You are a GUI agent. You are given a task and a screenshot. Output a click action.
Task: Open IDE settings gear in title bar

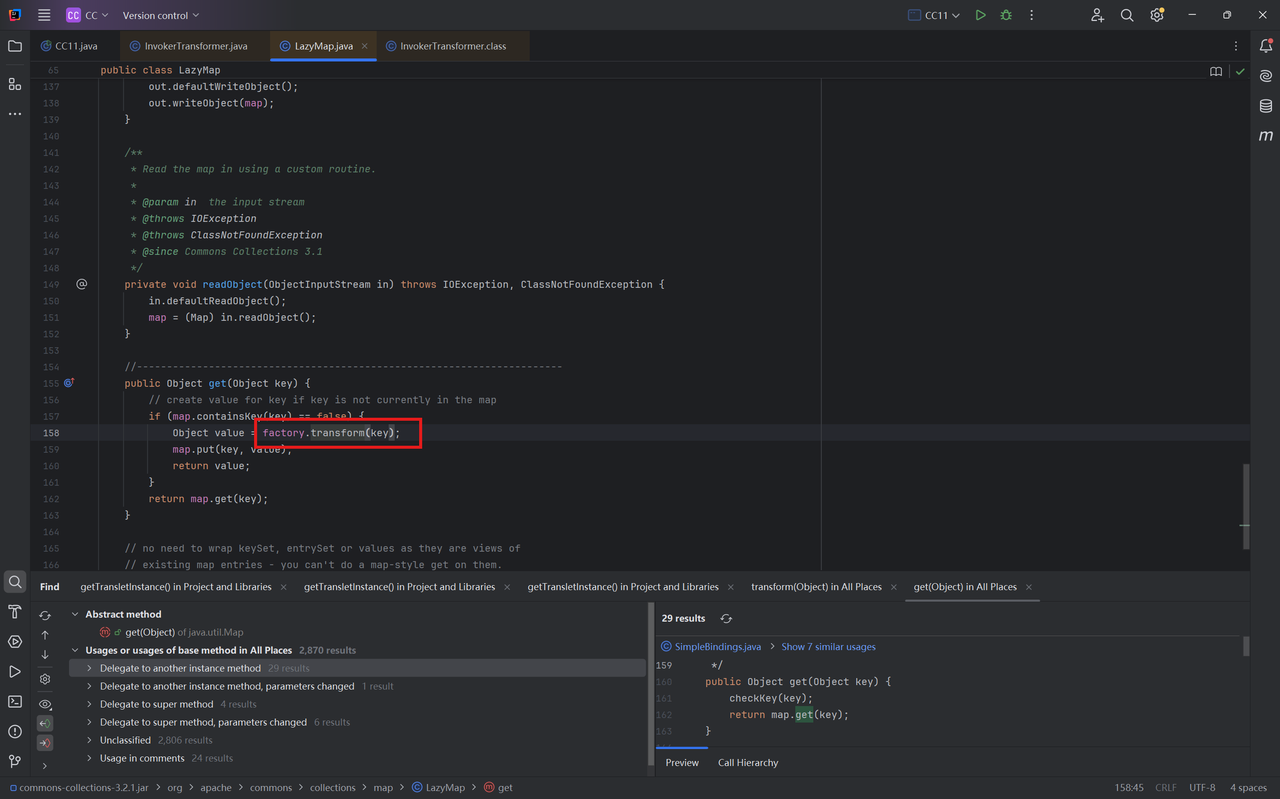(1157, 15)
